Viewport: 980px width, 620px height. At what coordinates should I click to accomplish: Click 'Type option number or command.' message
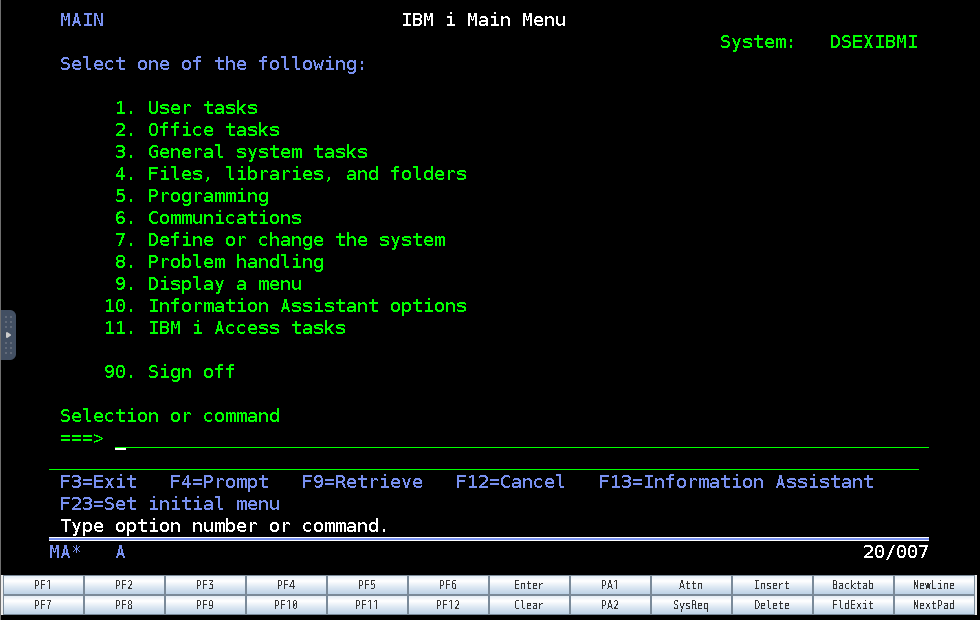224,526
